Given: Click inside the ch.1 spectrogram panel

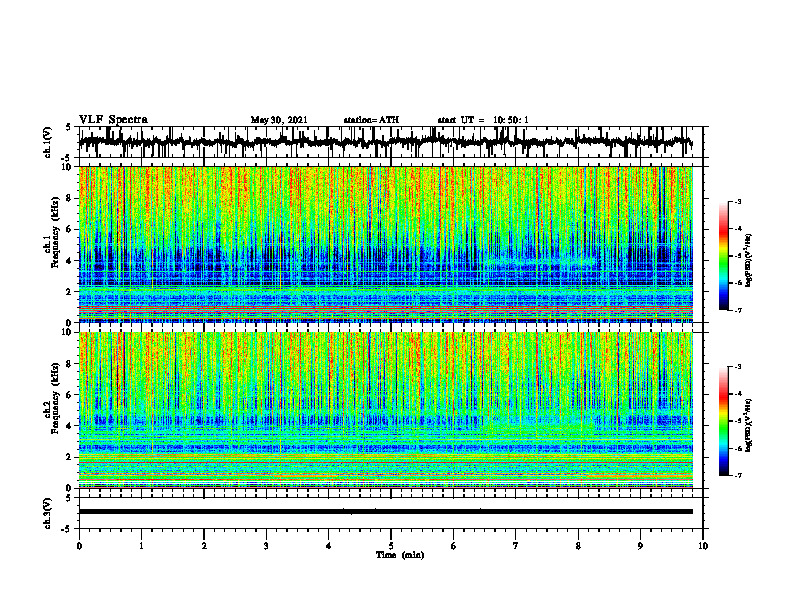Looking at the screenshot, I should point(386,244).
